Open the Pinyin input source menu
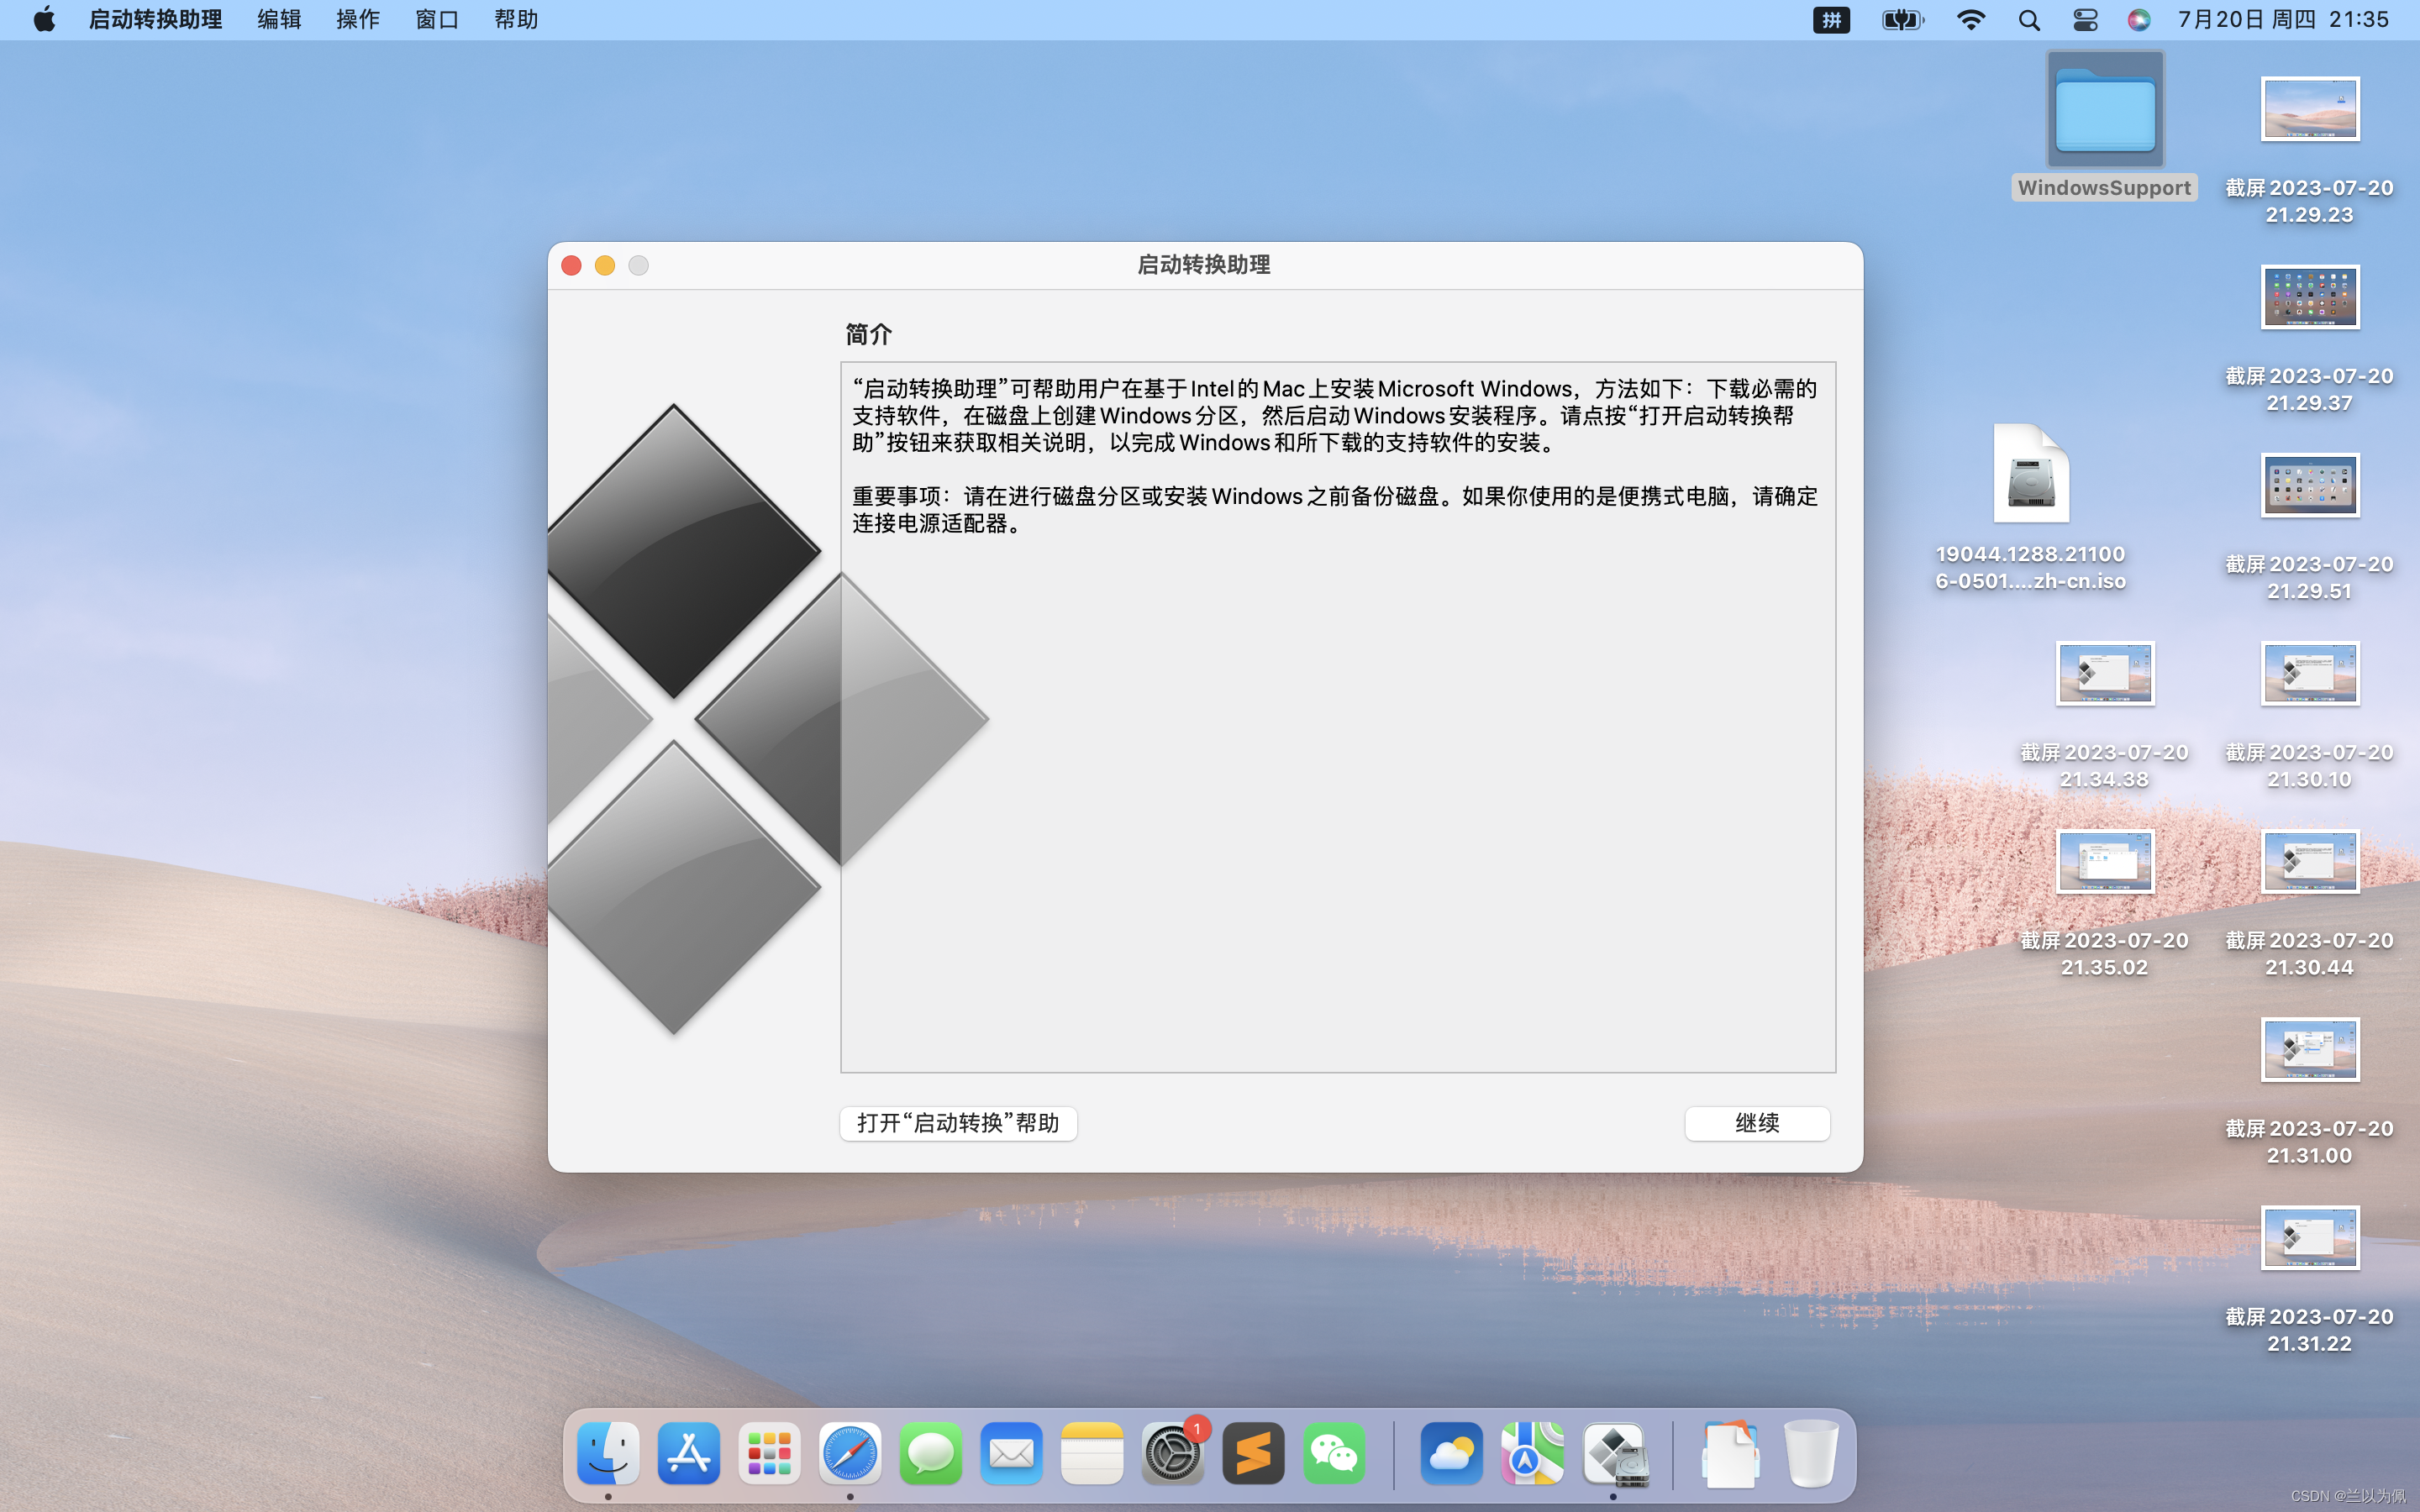The width and height of the screenshot is (2420, 1512). coord(1831,20)
